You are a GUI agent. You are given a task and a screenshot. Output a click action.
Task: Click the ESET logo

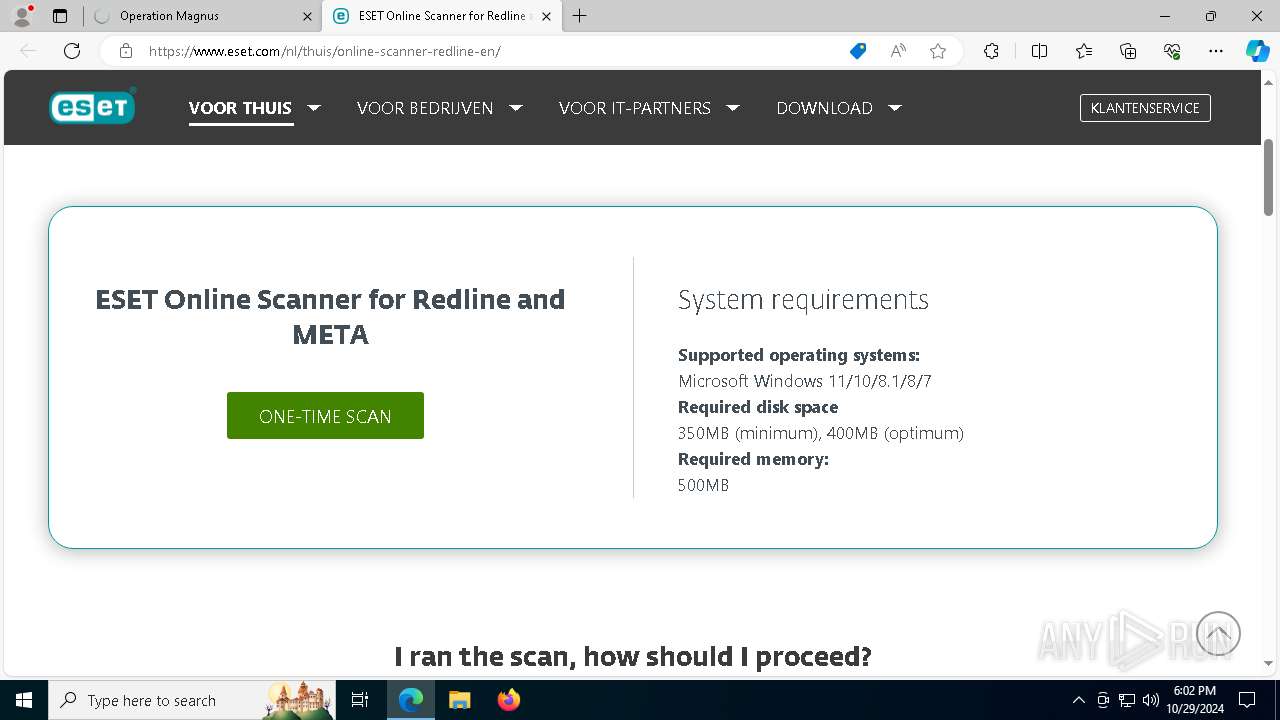[92, 107]
